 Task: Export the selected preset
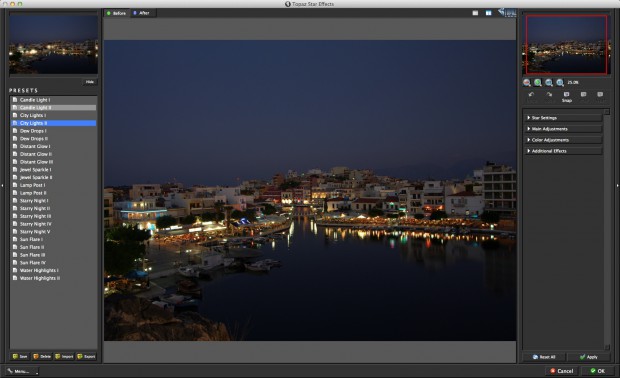point(86,357)
